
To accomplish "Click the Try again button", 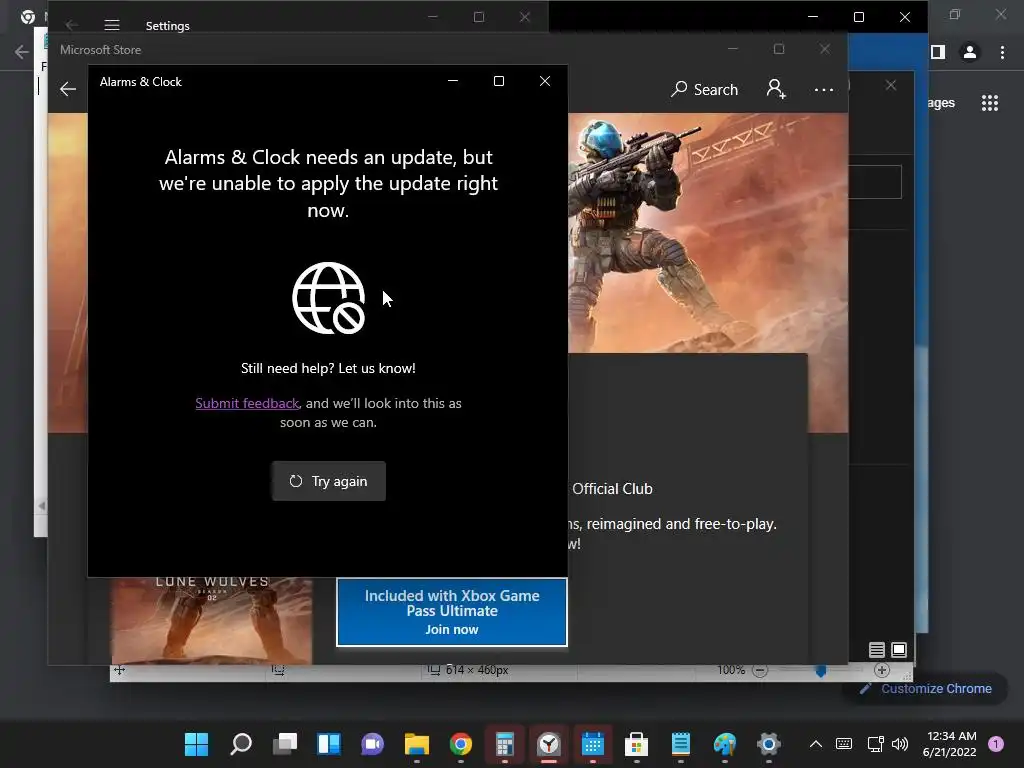I will coord(328,481).
